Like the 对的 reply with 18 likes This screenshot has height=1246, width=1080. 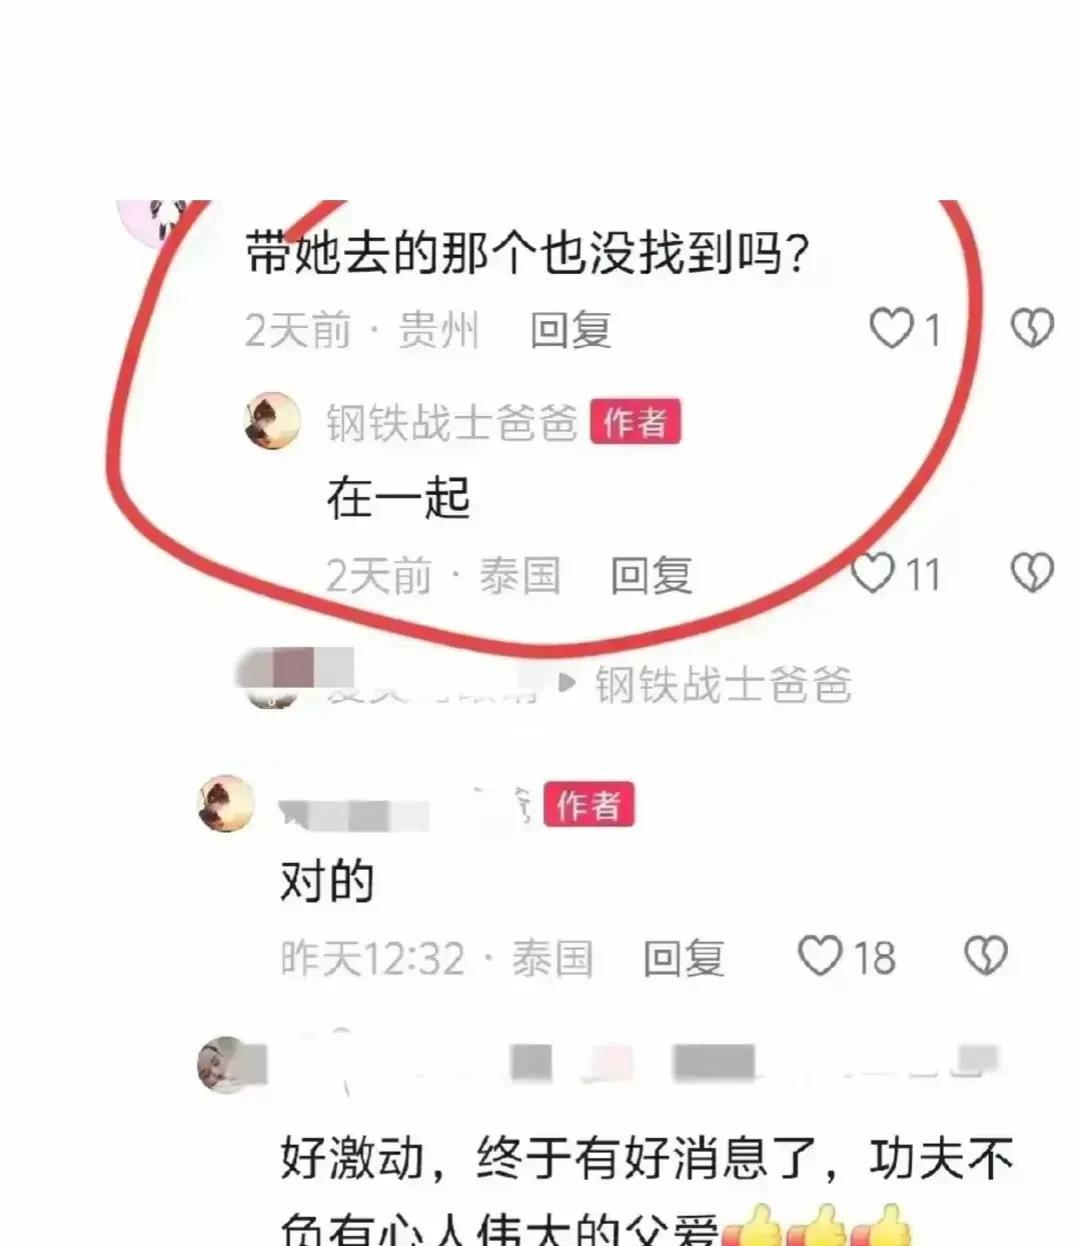tap(820, 956)
